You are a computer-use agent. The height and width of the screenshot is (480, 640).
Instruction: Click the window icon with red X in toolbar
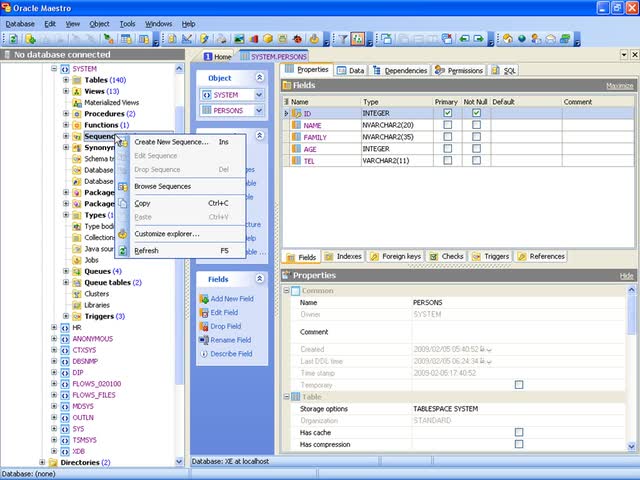point(447,39)
